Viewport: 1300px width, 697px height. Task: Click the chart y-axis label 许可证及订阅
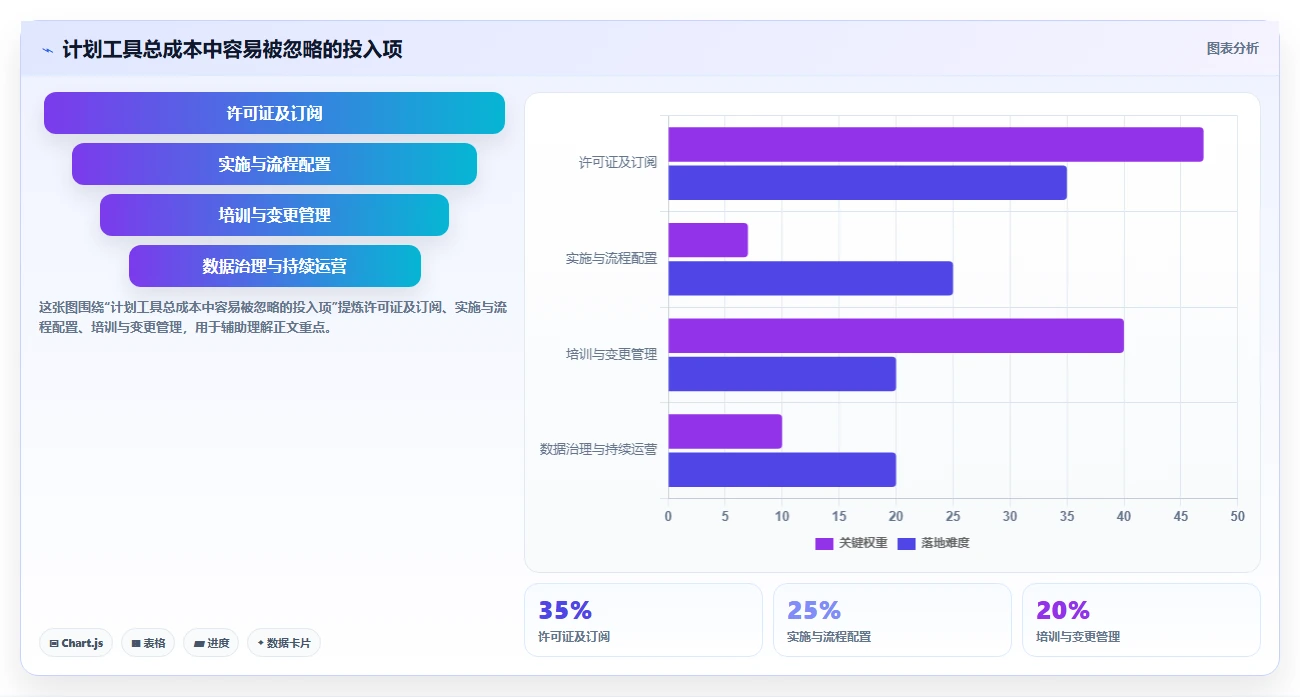618,162
